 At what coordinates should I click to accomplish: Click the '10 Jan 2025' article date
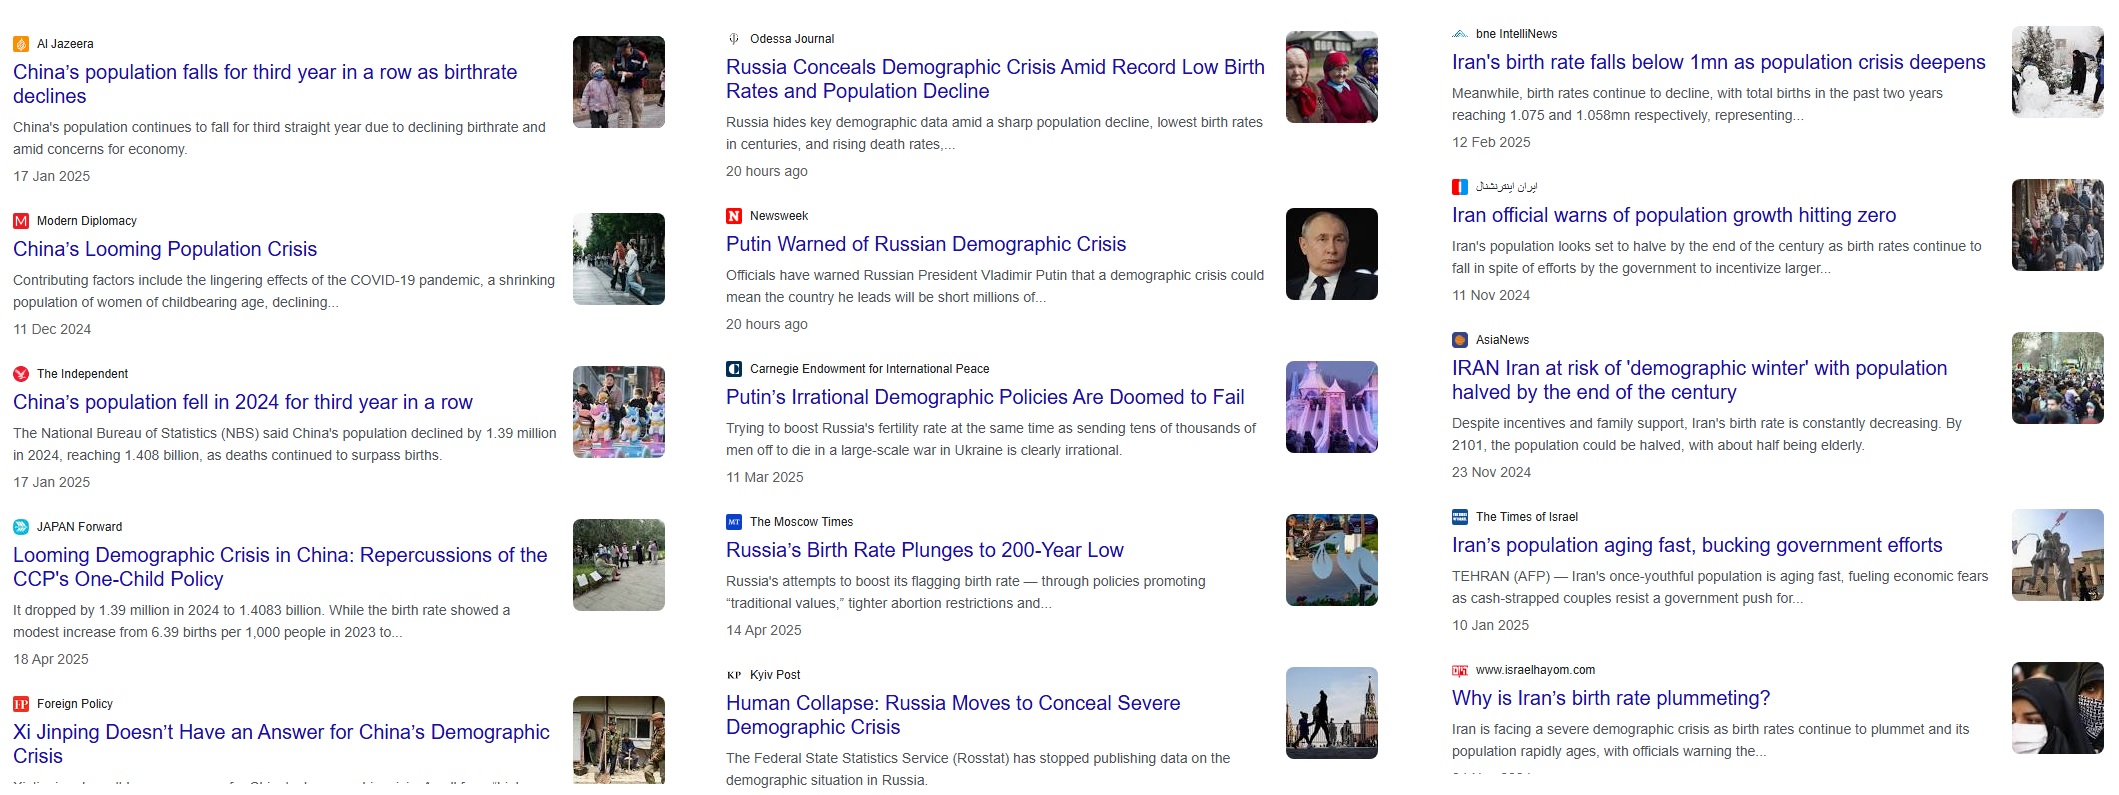(x=1490, y=625)
